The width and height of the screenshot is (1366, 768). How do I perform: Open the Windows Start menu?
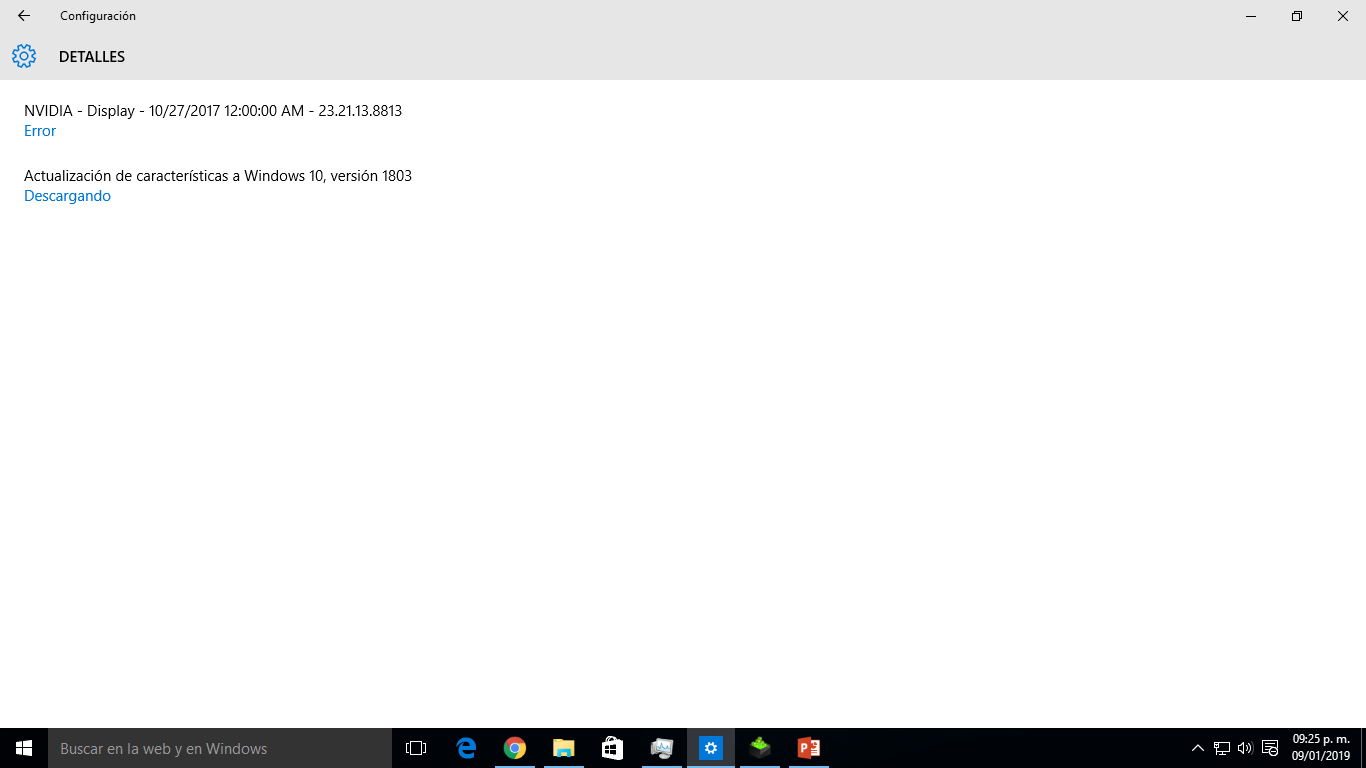(x=24, y=748)
